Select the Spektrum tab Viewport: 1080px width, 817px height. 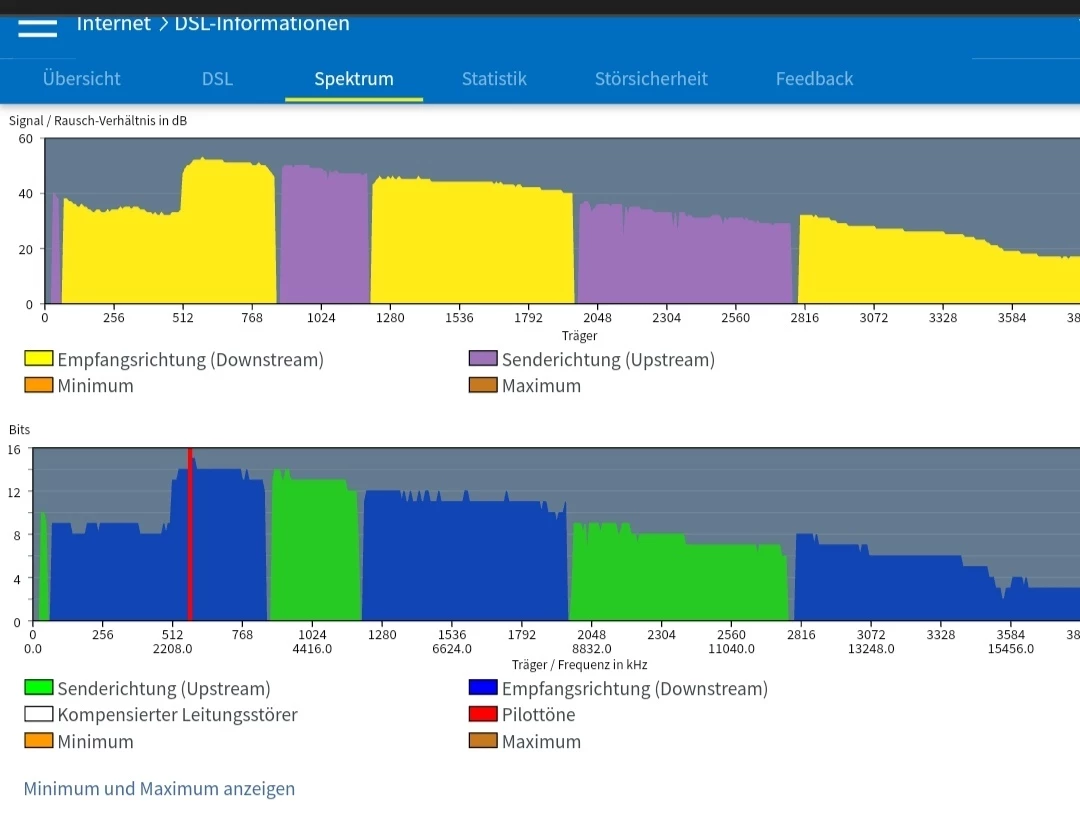click(354, 79)
